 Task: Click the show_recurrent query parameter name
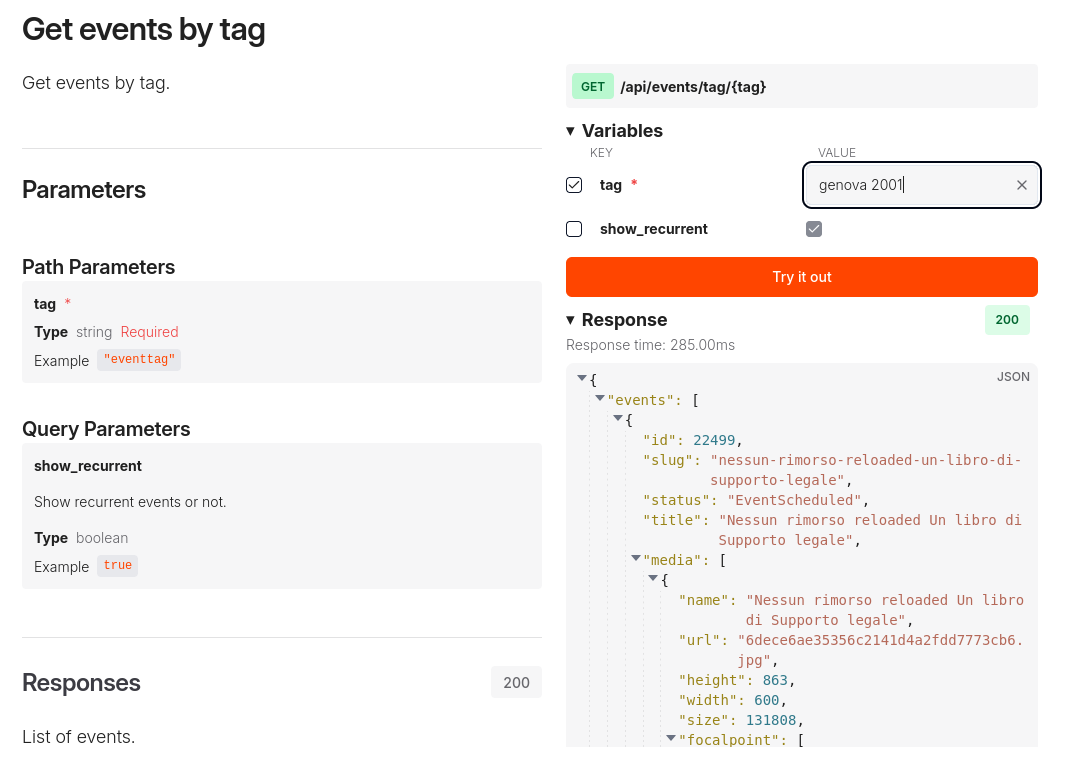pos(88,466)
